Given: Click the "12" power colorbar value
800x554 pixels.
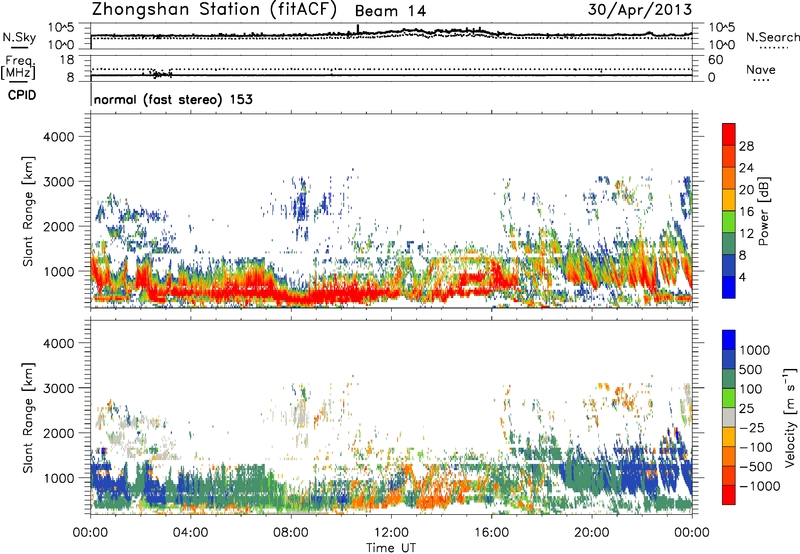Looking at the screenshot, I should click(746, 234).
